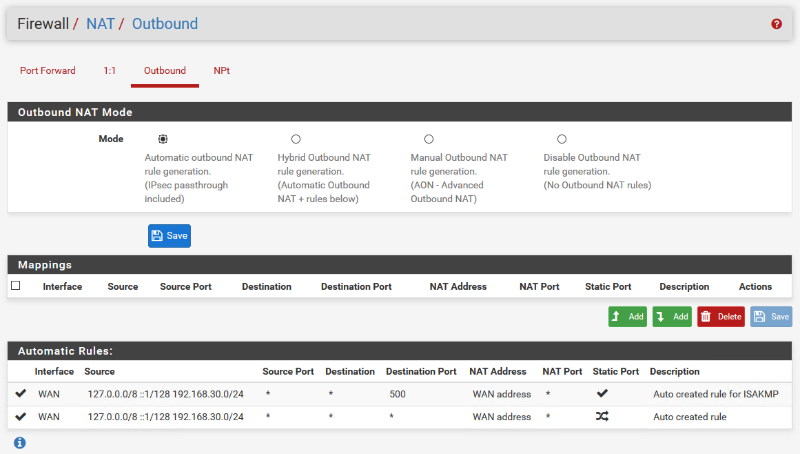Screen dimensions: 800x454
Task: Click the NAT breadcrumb link
Action: tap(100, 23)
